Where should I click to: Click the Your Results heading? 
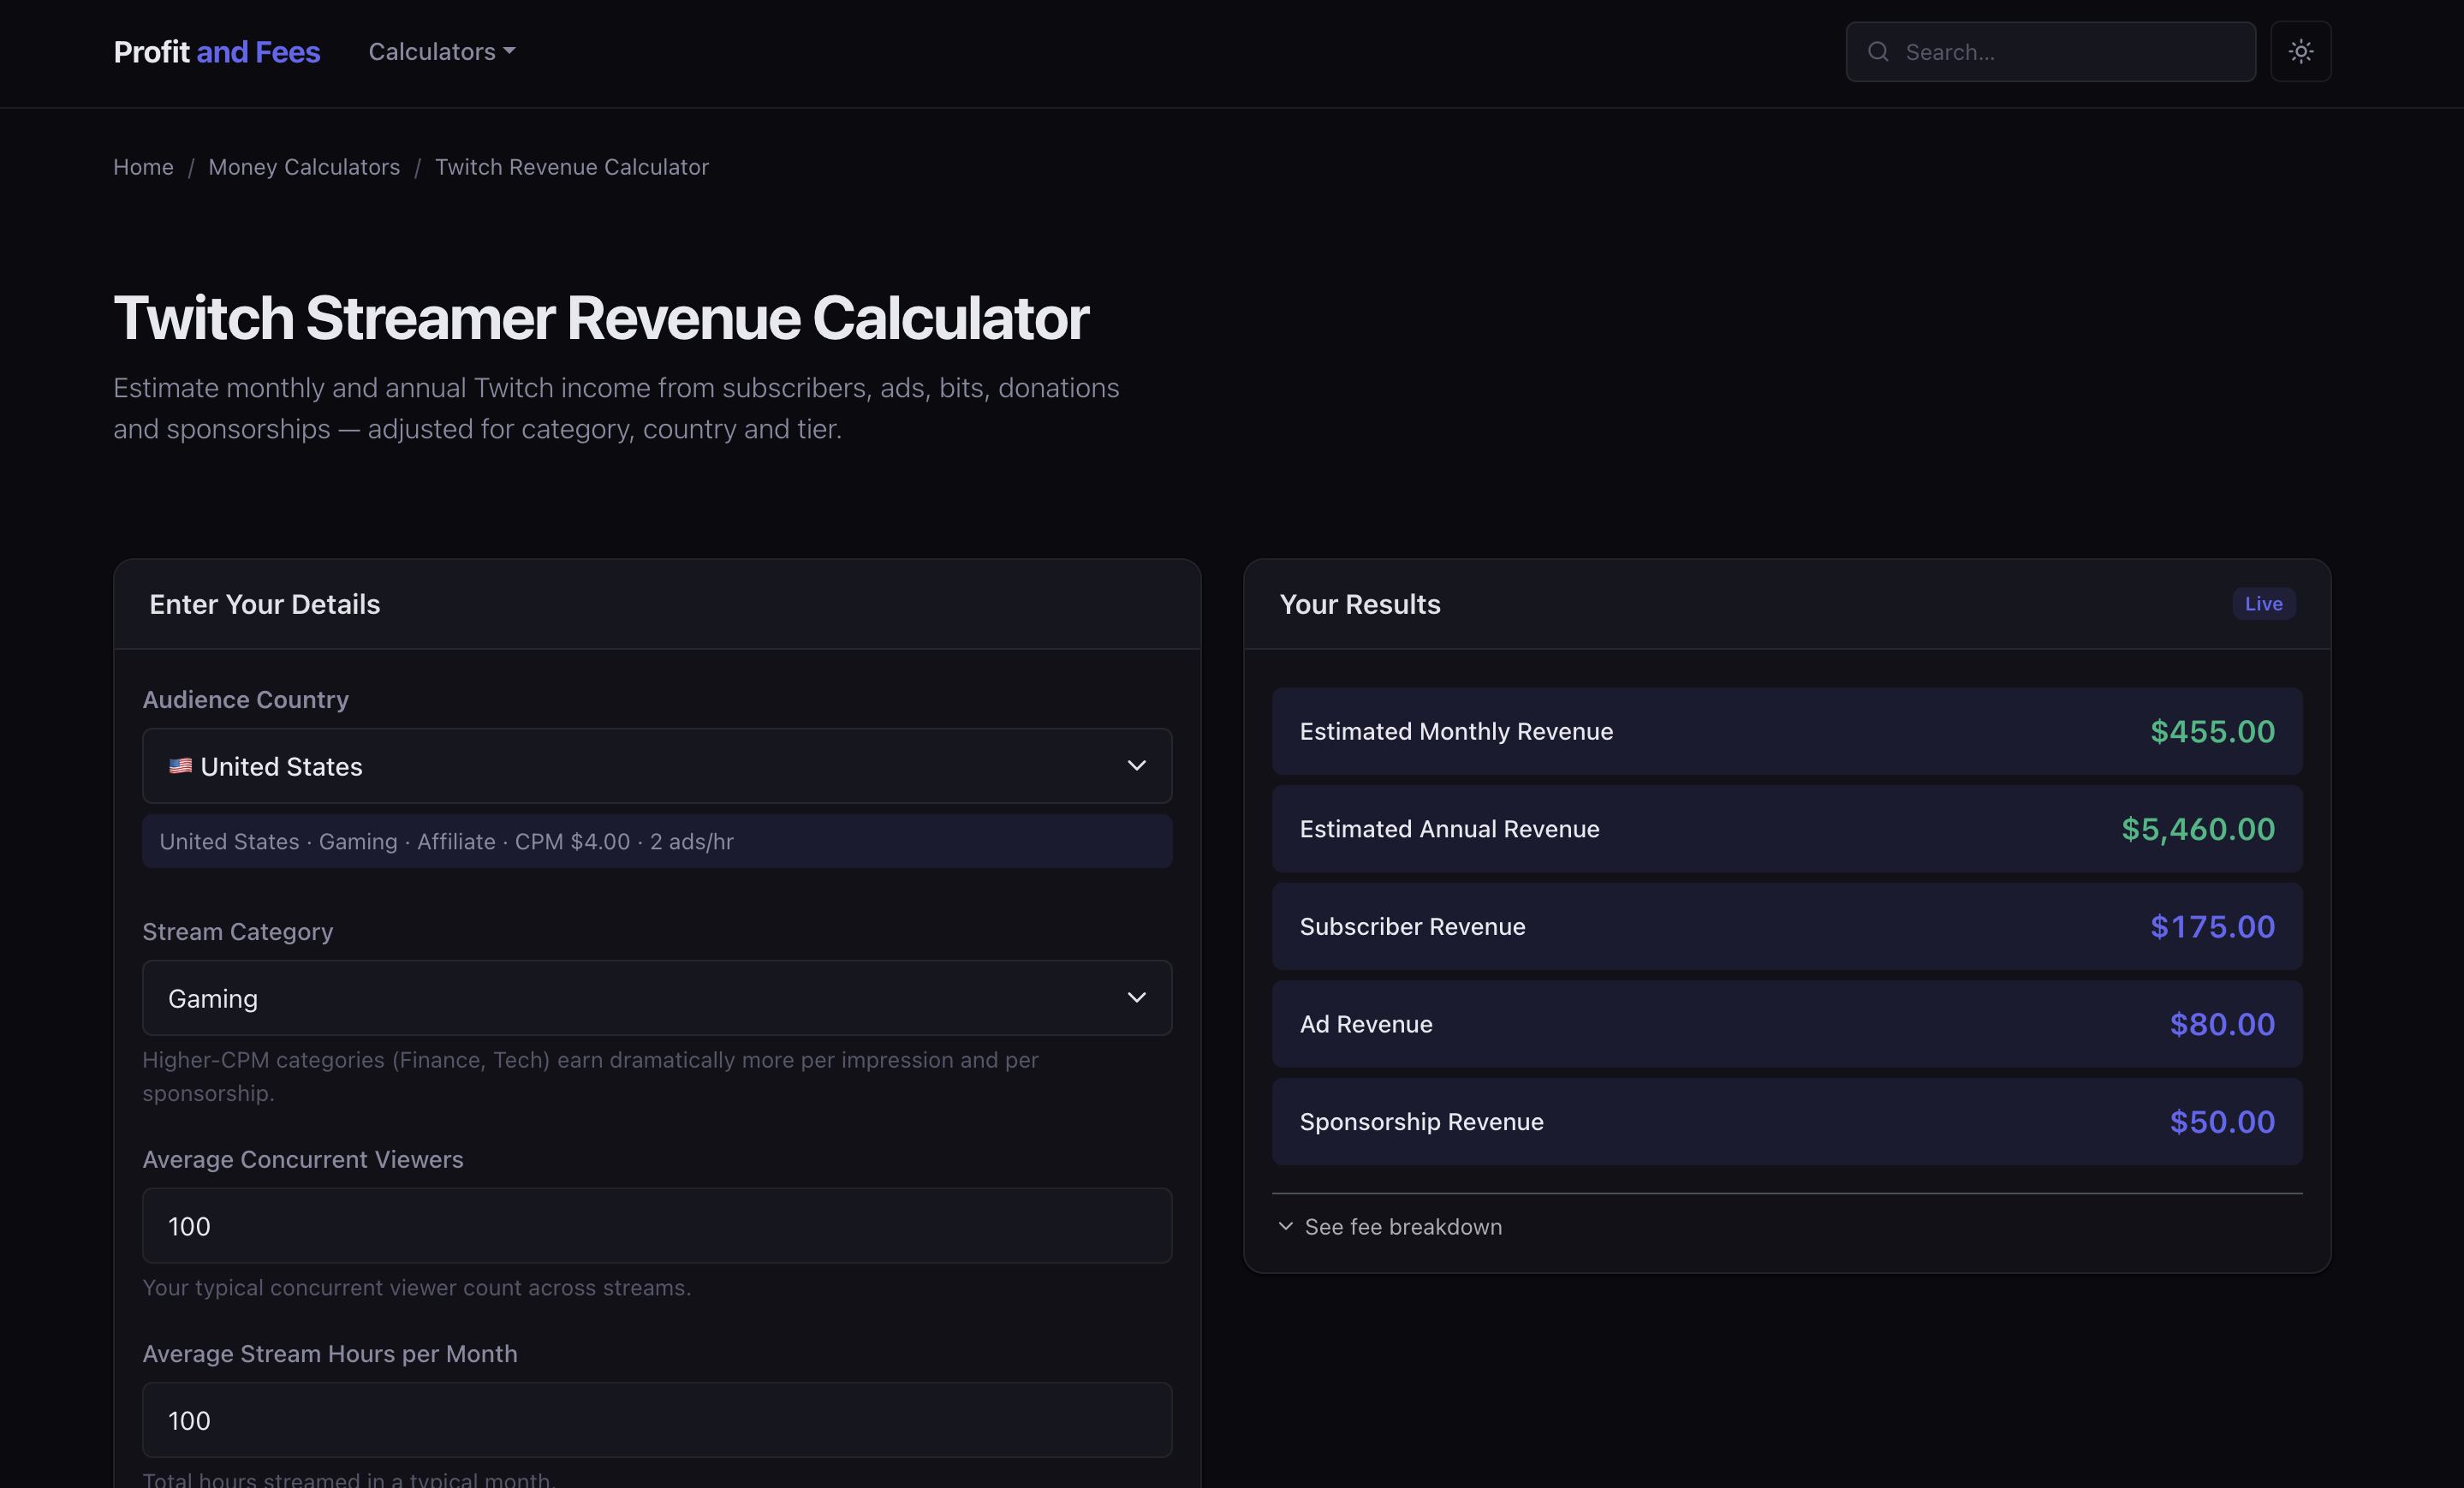[x=1359, y=604]
